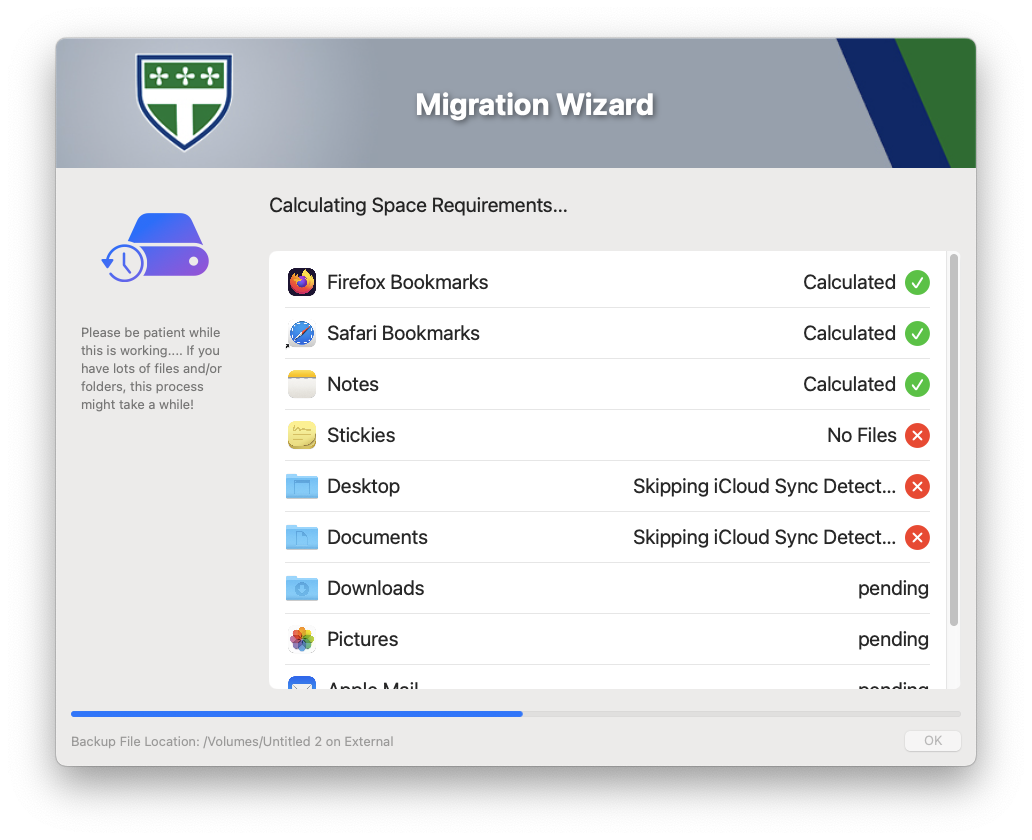Click the backup drive clock icon
The width and height of the screenshot is (1032, 840).
tap(155, 248)
